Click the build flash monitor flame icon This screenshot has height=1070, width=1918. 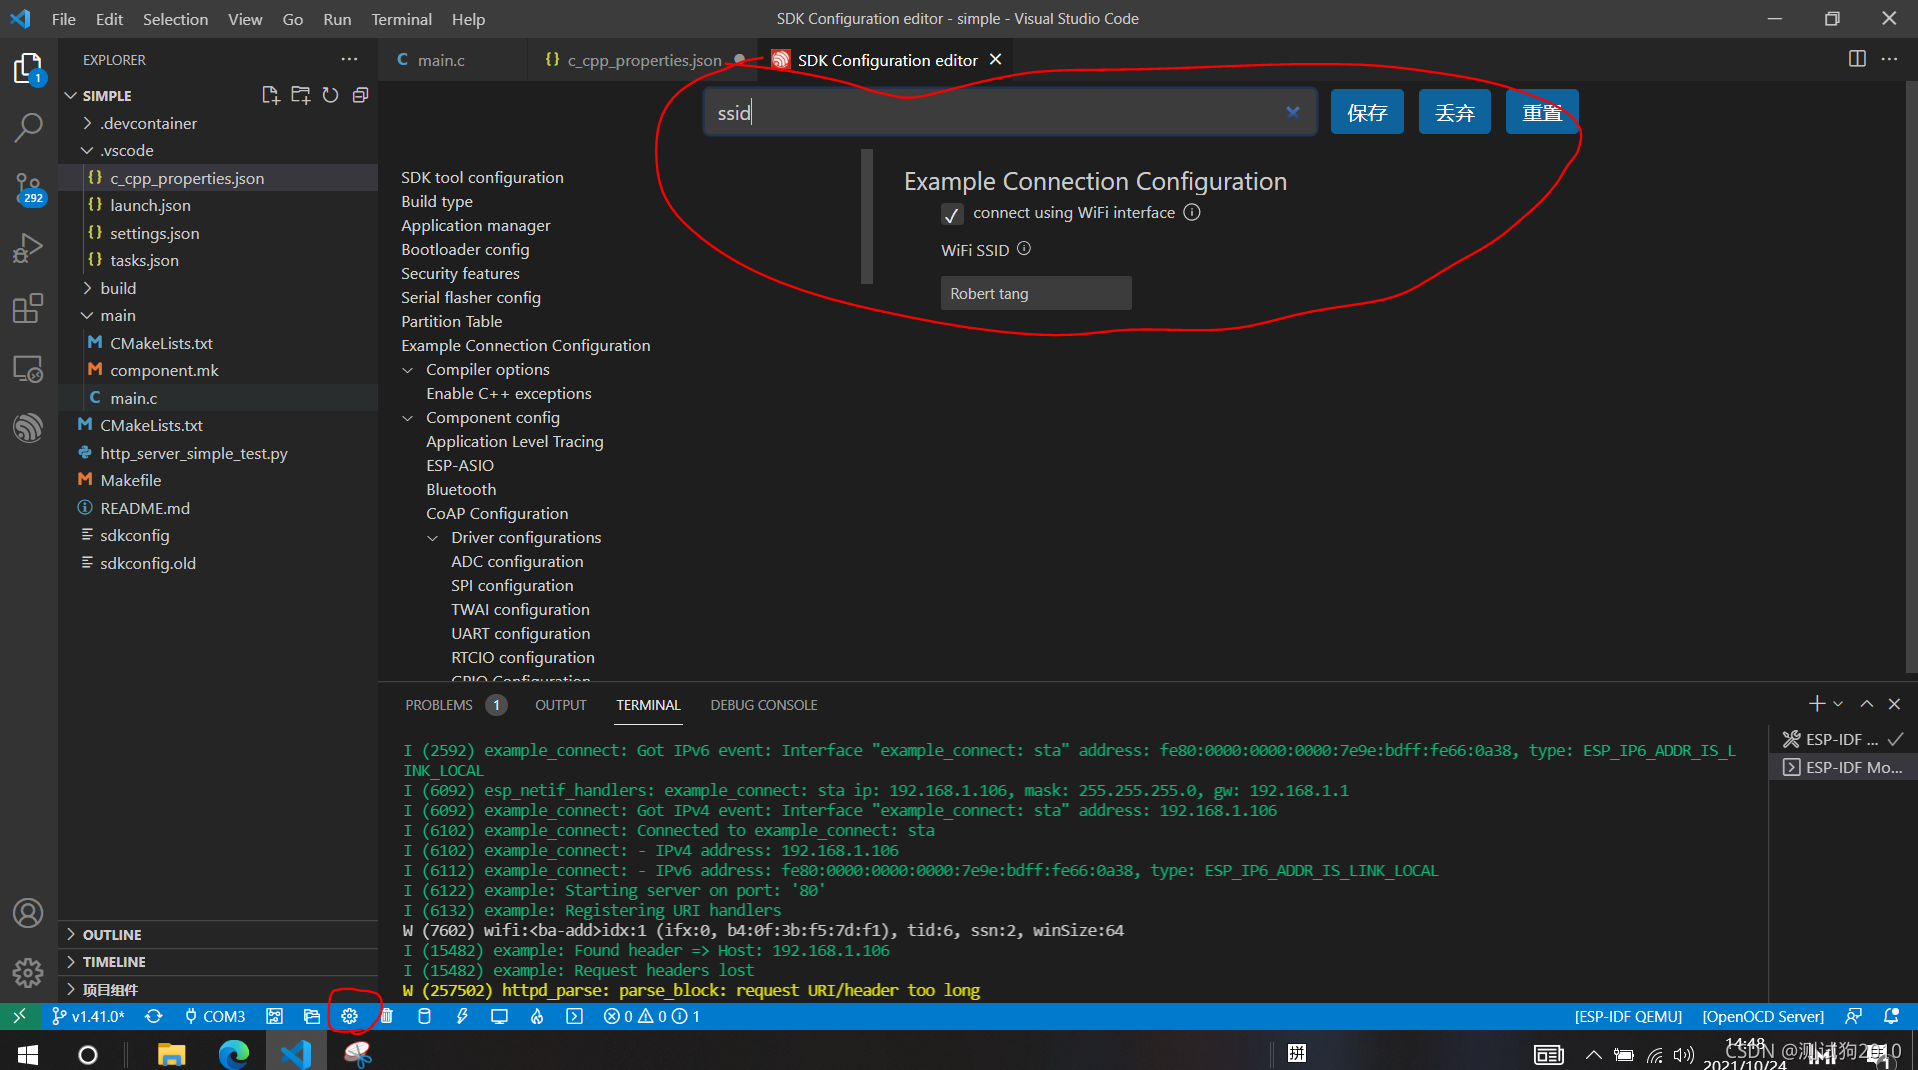pos(537,1016)
